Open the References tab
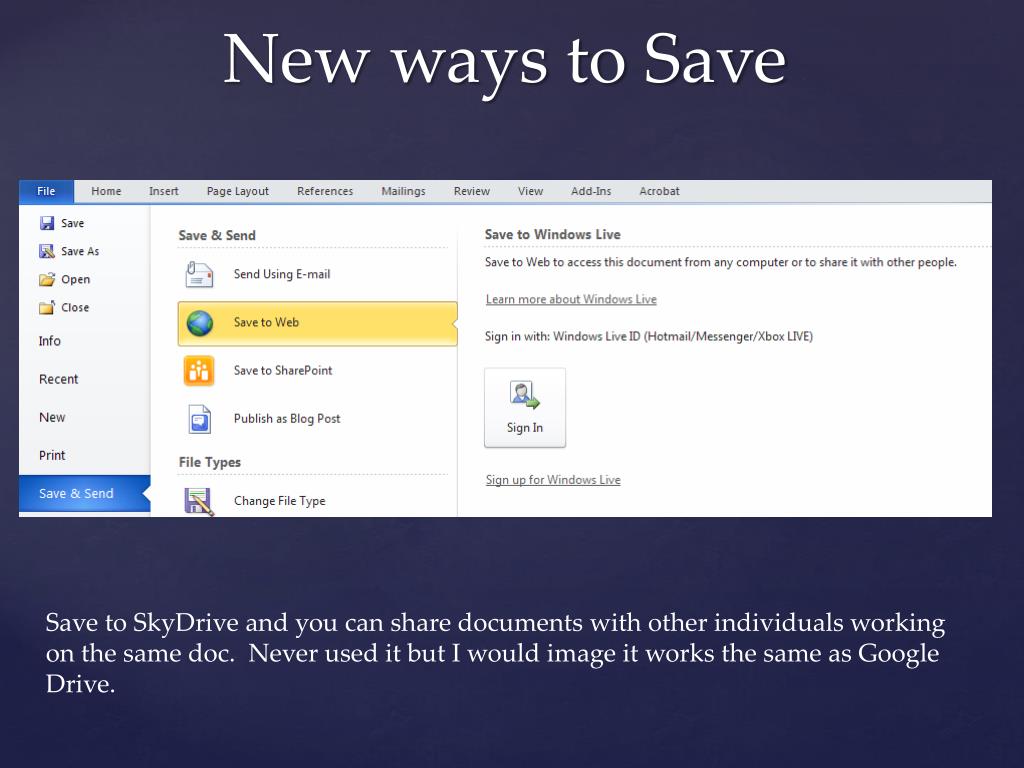Viewport: 1024px width, 768px height. (x=325, y=191)
